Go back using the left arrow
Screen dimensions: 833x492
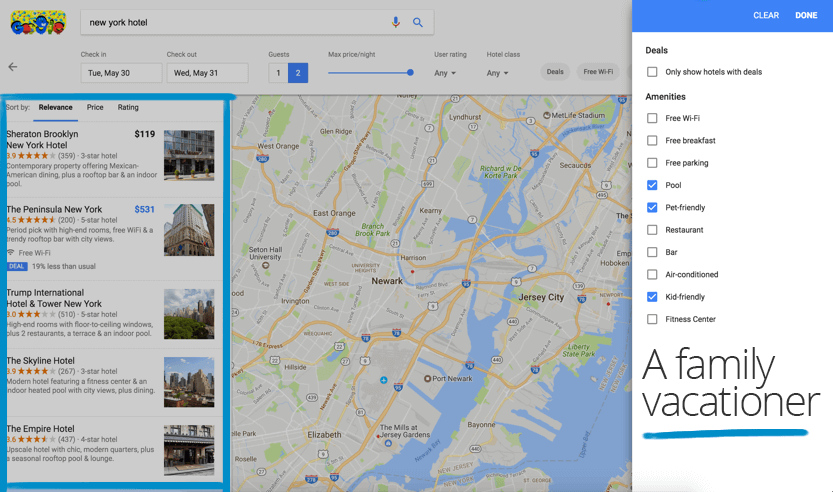[x=13, y=66]
